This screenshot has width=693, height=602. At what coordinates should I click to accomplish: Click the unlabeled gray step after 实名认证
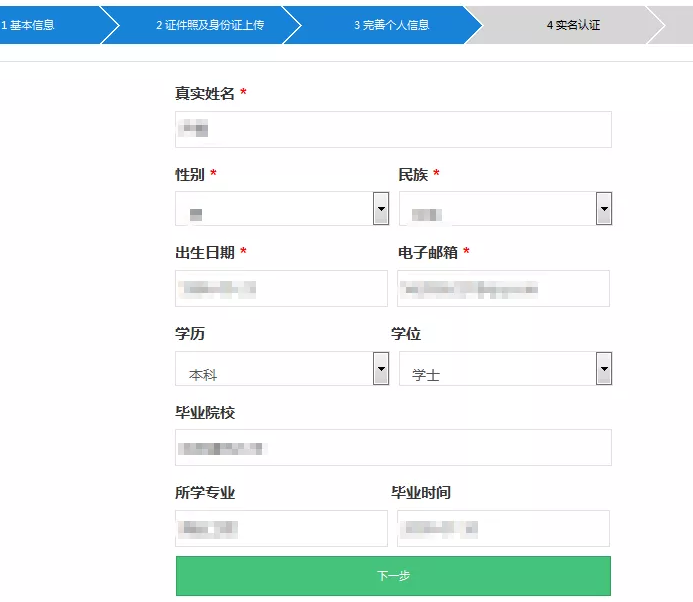[x=676, y=25]
